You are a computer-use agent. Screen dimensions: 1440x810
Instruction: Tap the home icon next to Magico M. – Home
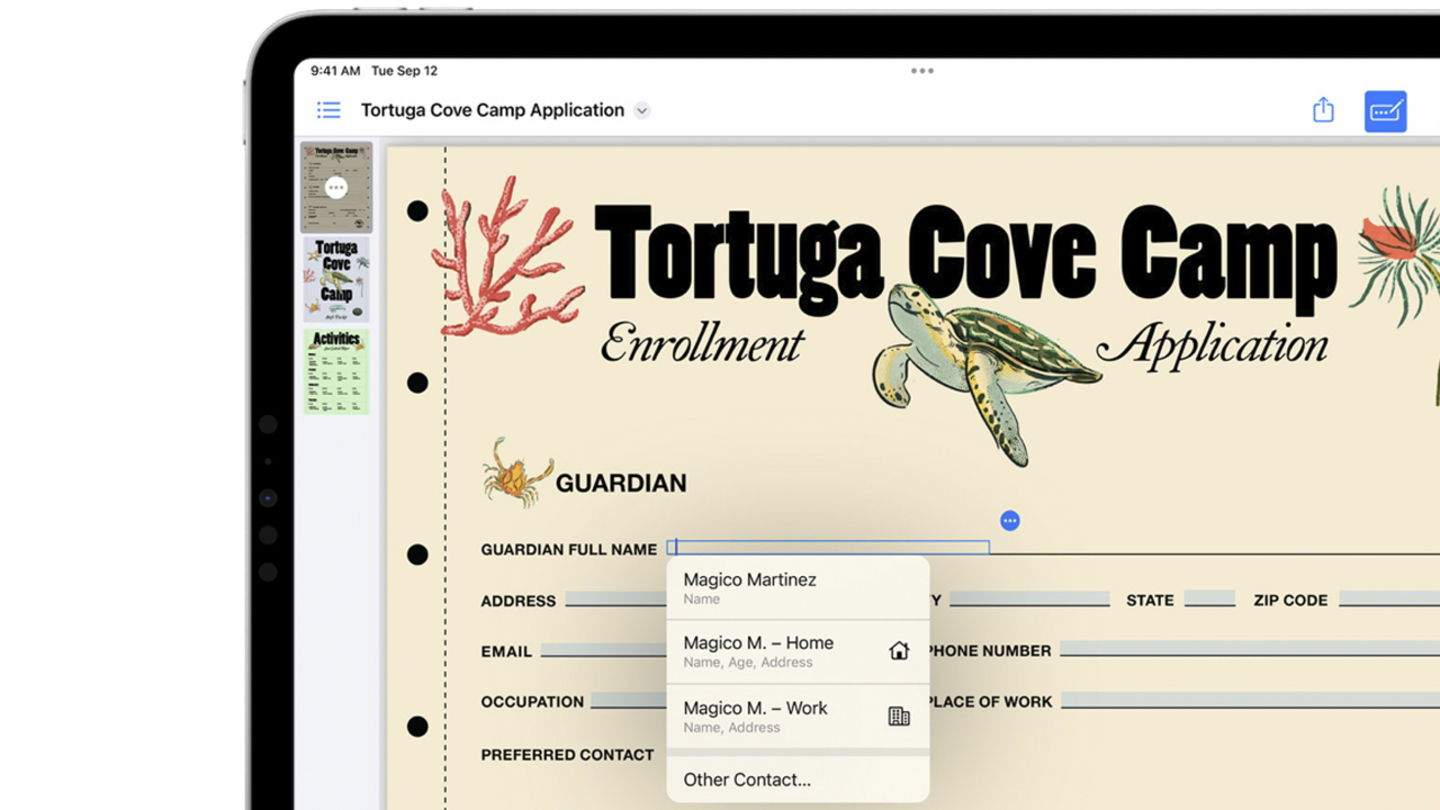point(899,650)
